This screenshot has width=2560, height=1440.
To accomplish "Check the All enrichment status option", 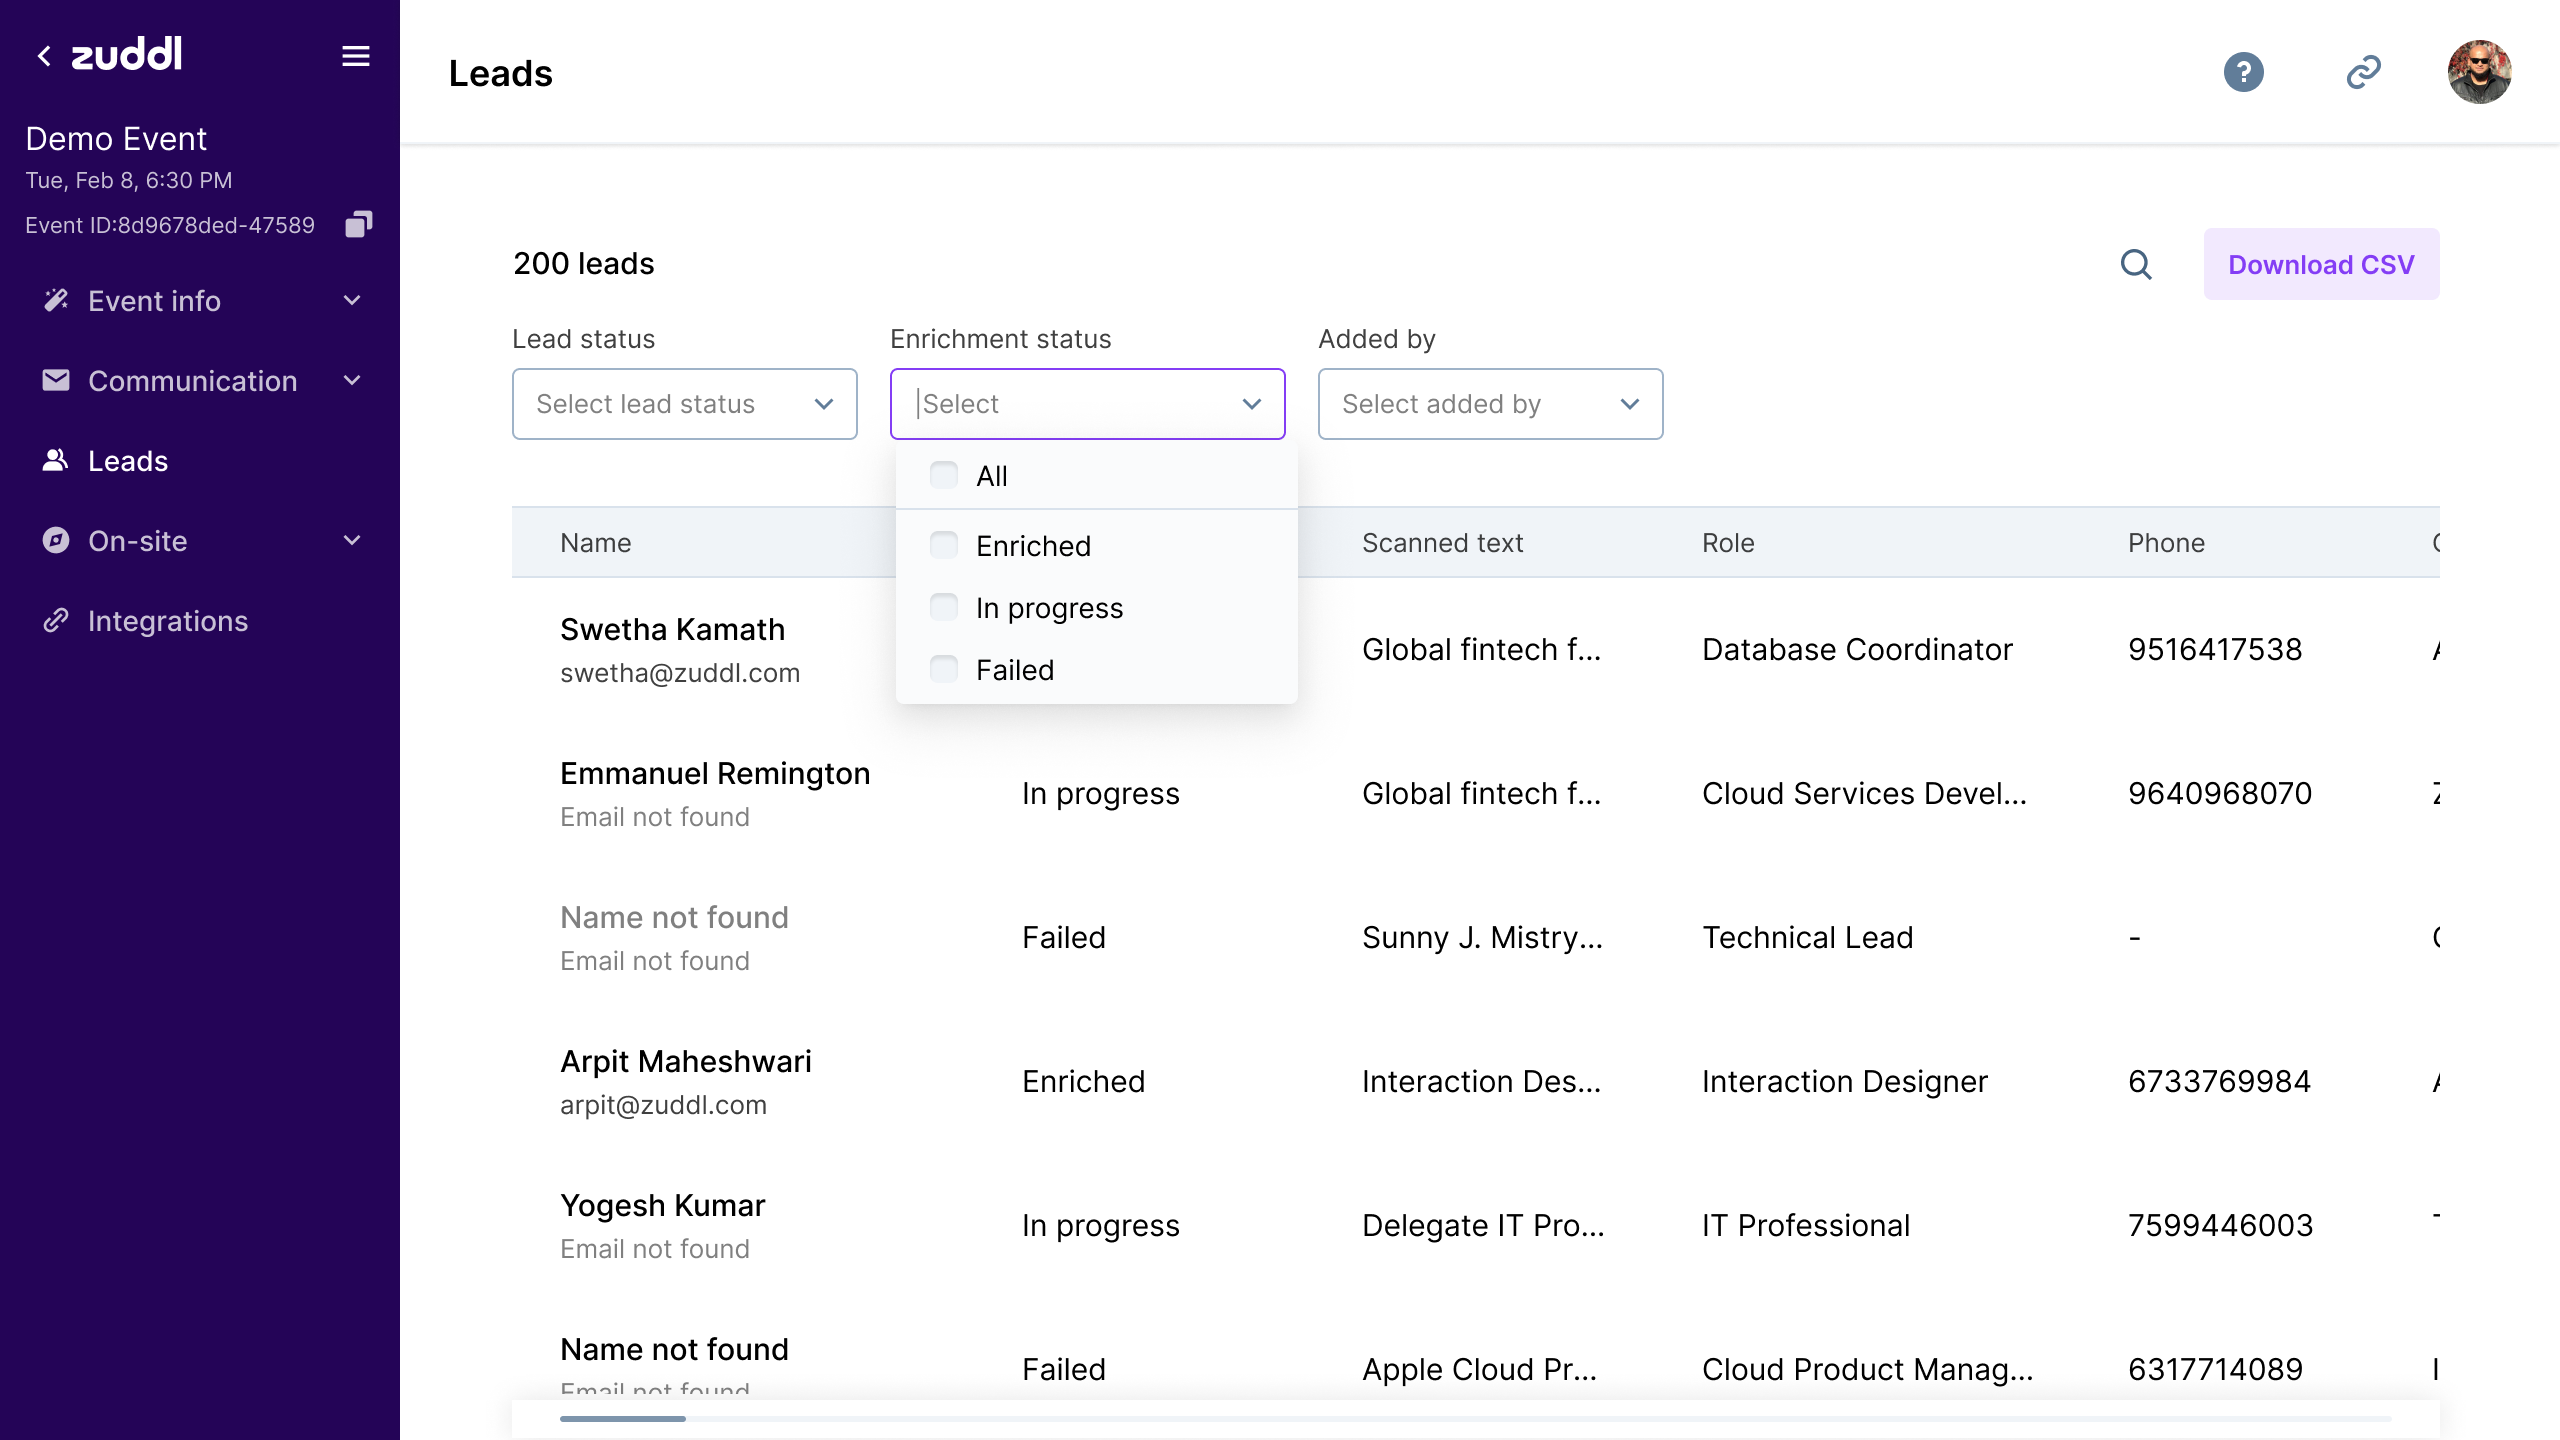I will (x=944, y=475).
